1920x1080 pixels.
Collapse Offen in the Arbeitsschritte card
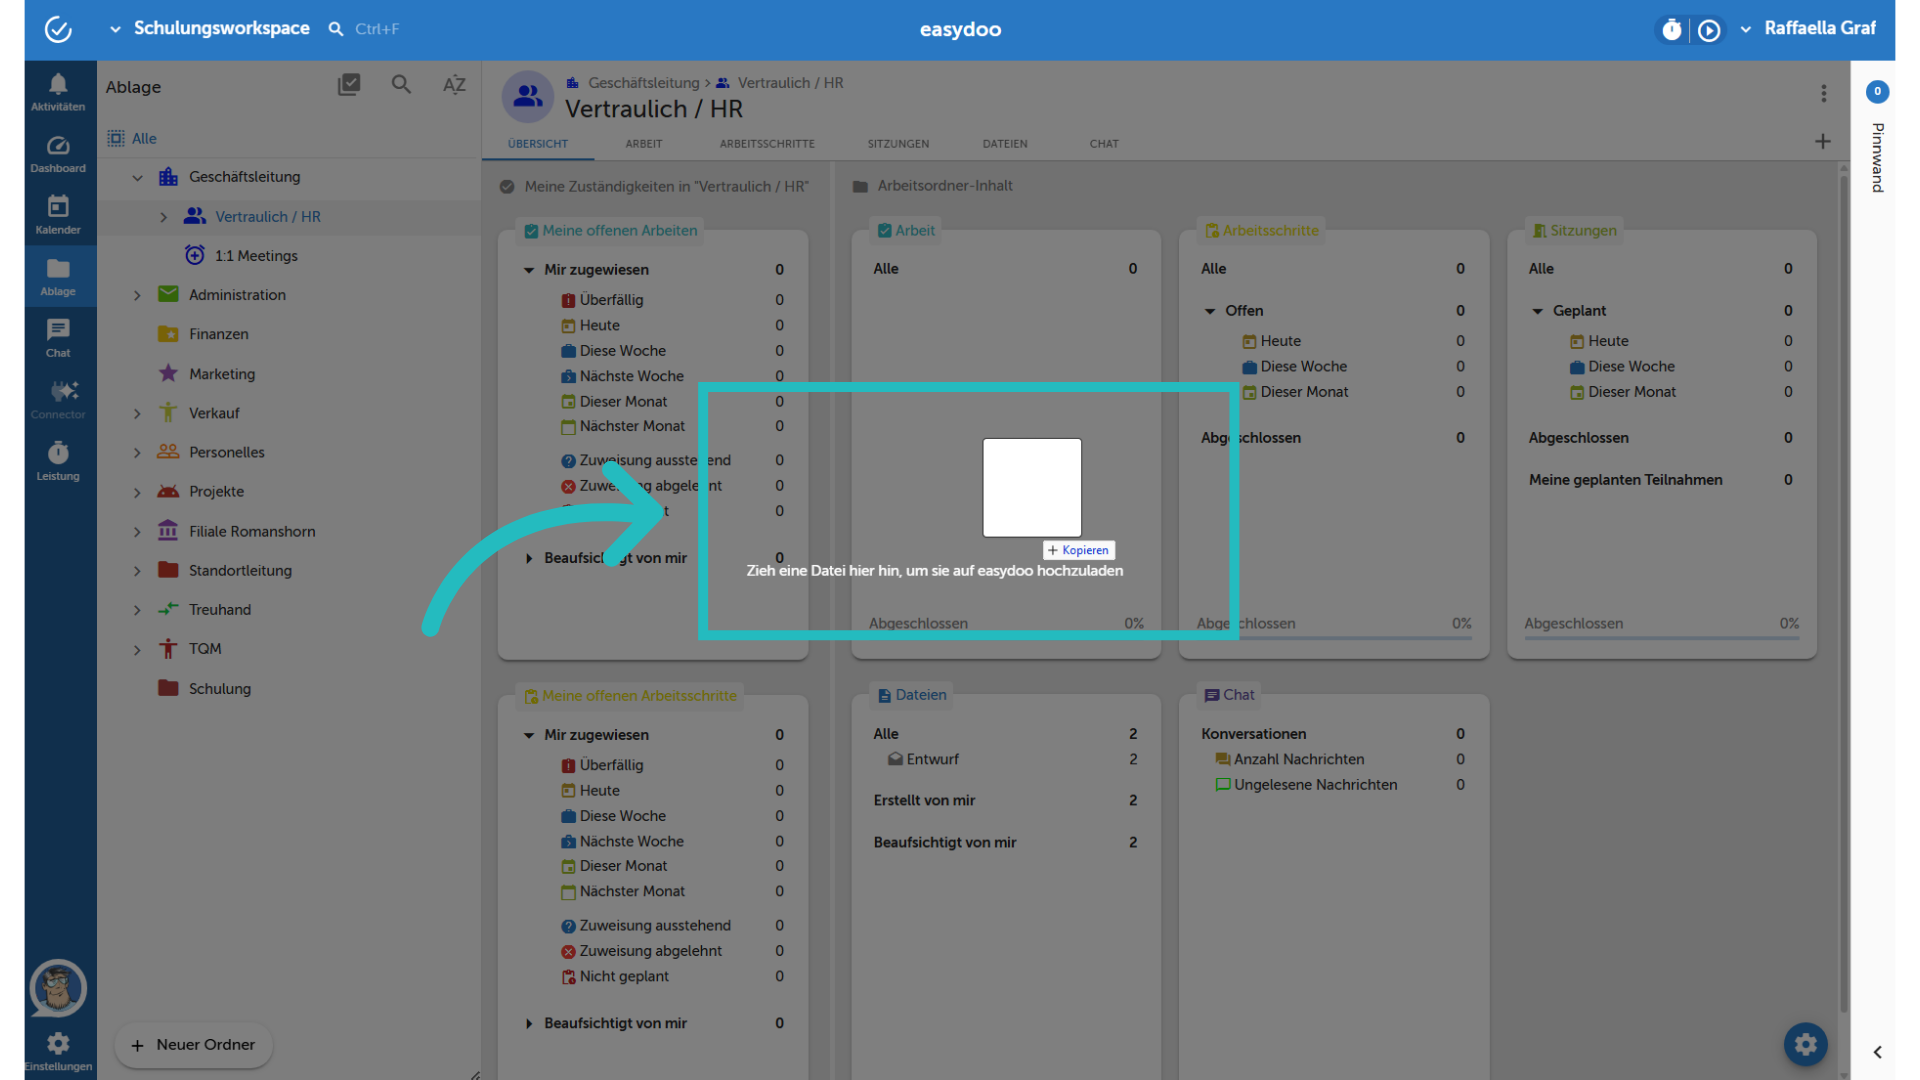(x=1210, y=312)
